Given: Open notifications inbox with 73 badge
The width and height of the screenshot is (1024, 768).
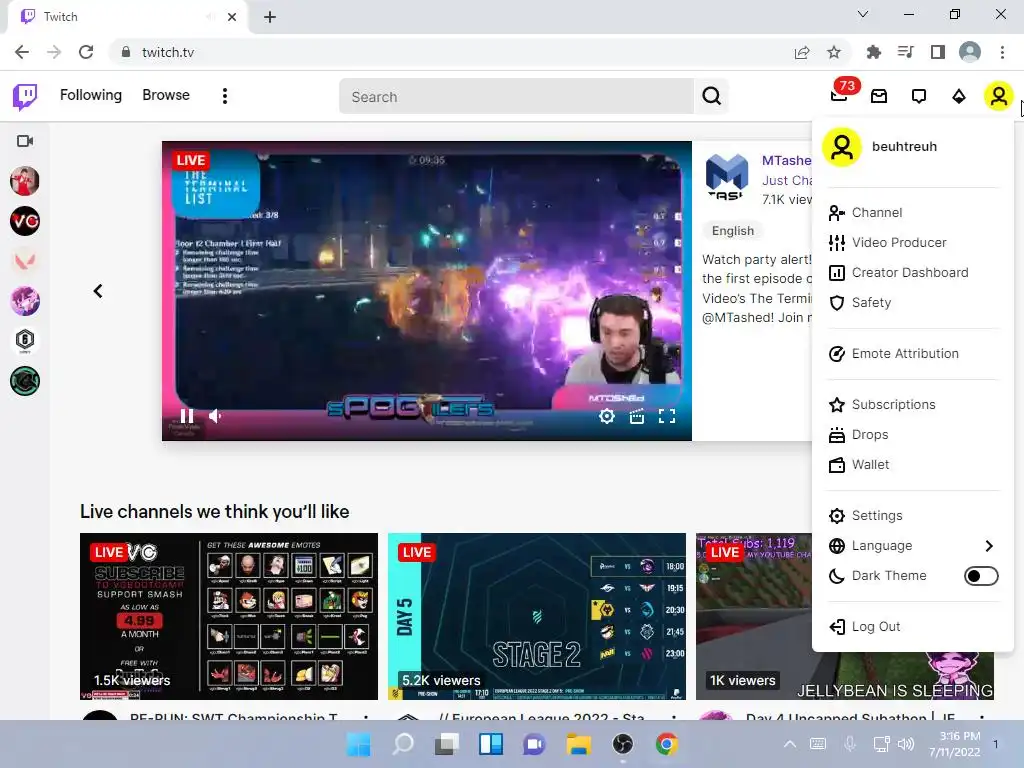Looking at the screenshot, I should coord(840,94).
